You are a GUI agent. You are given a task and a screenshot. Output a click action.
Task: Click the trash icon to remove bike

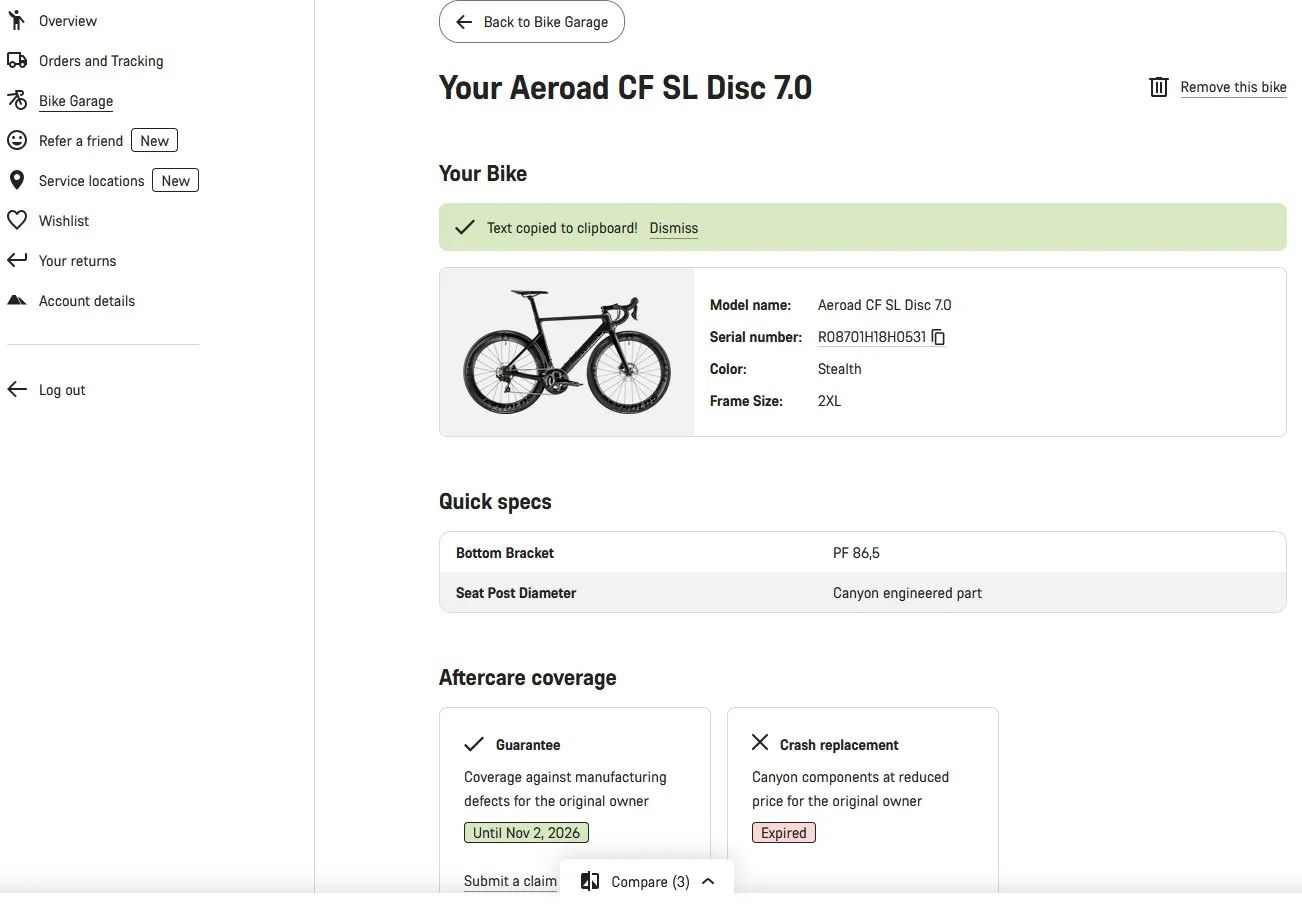(1158, 87)
